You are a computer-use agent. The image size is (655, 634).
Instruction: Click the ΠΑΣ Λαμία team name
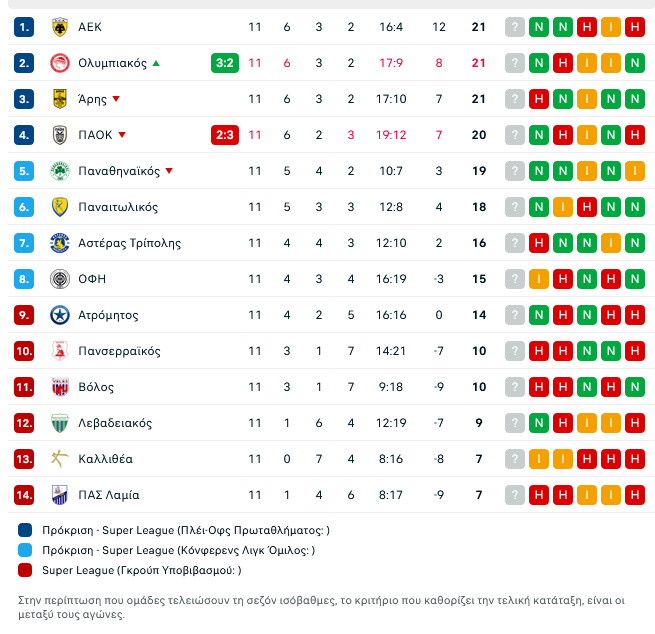[109, 495]
